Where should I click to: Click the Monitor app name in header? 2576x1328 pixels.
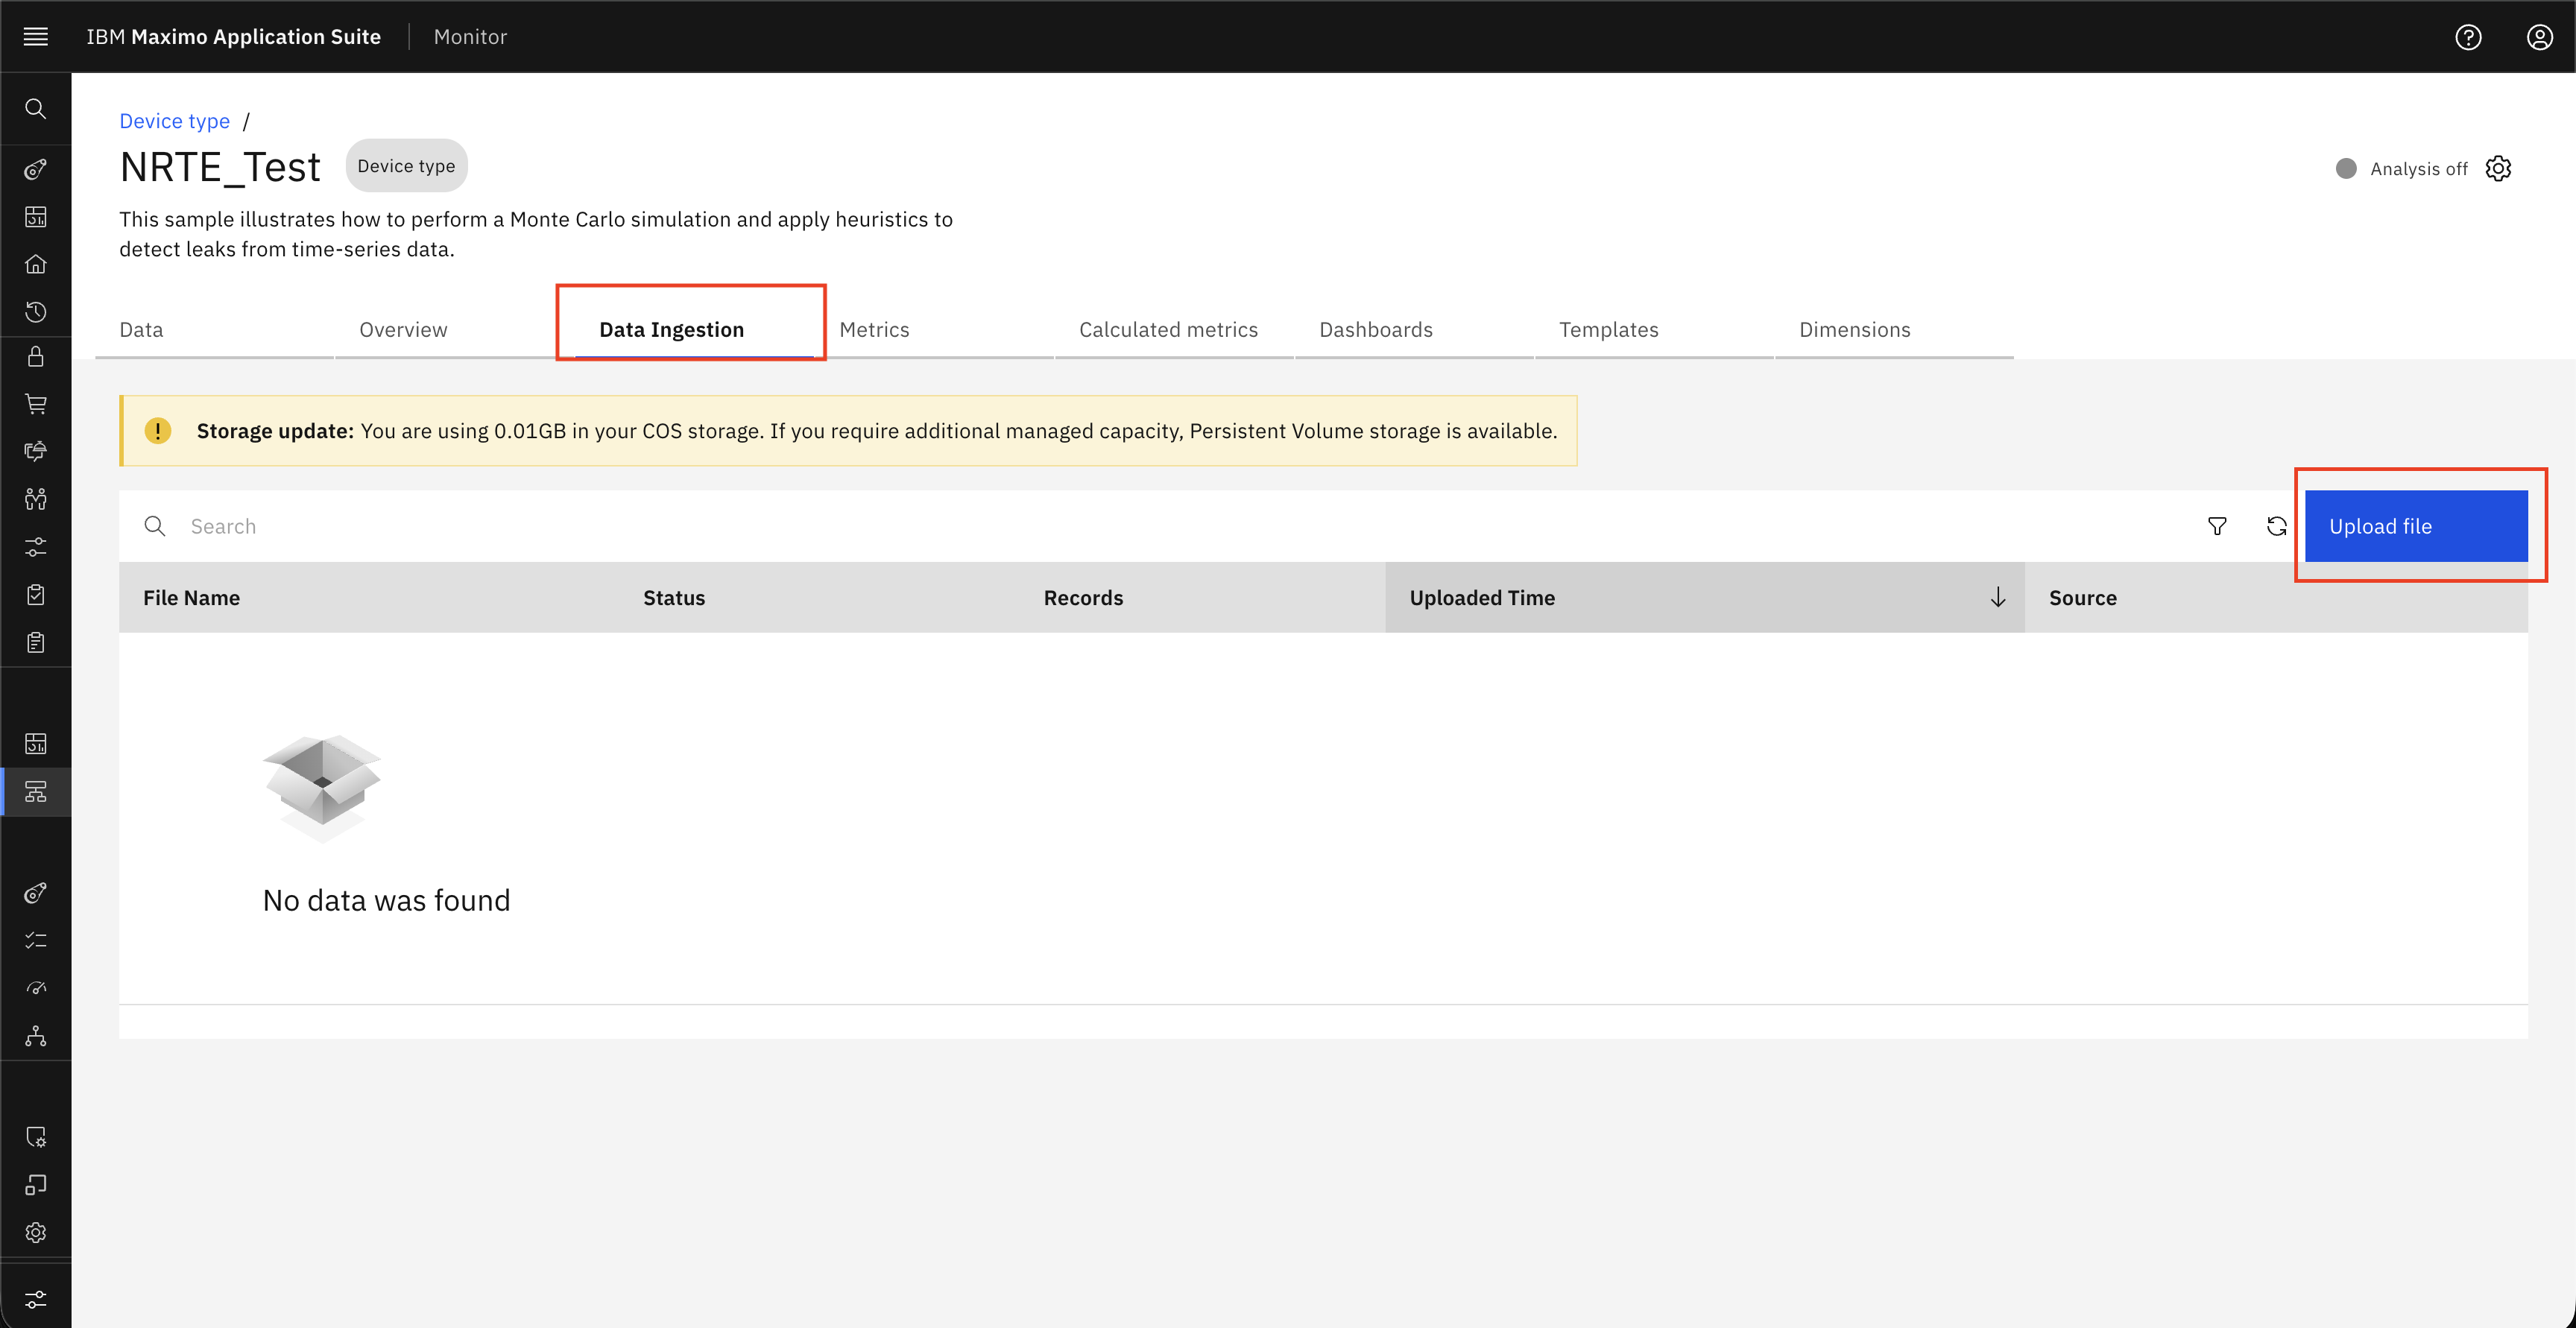[x=470, y=37]
